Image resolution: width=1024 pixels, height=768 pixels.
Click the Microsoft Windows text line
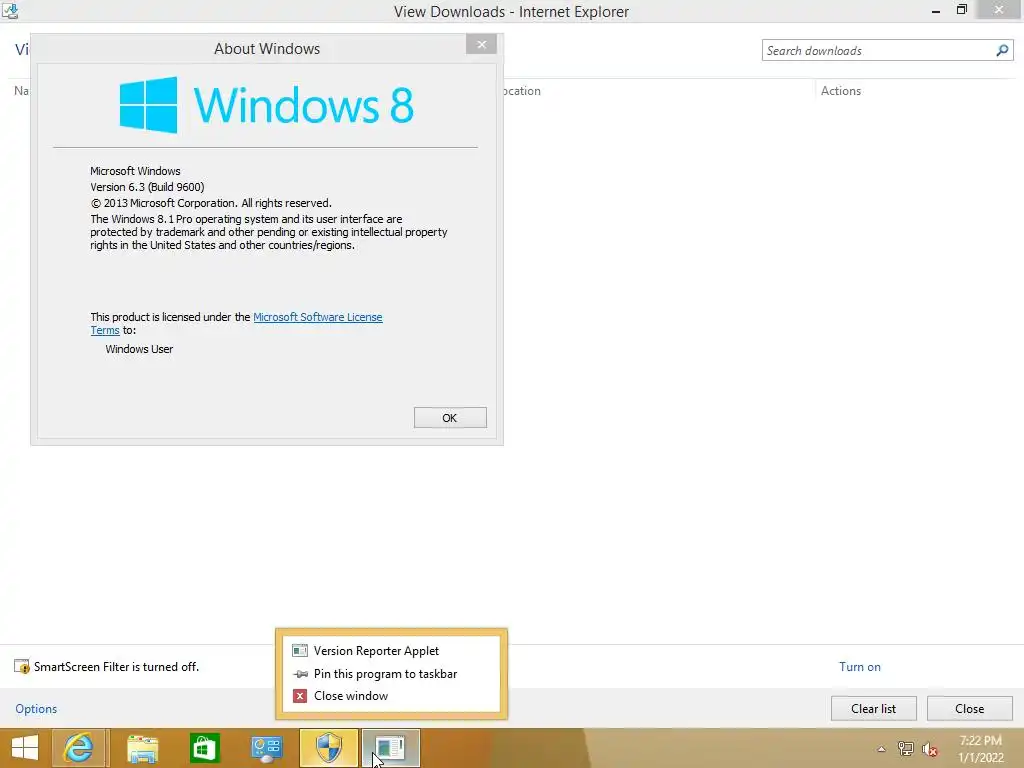tap(135, 171)
